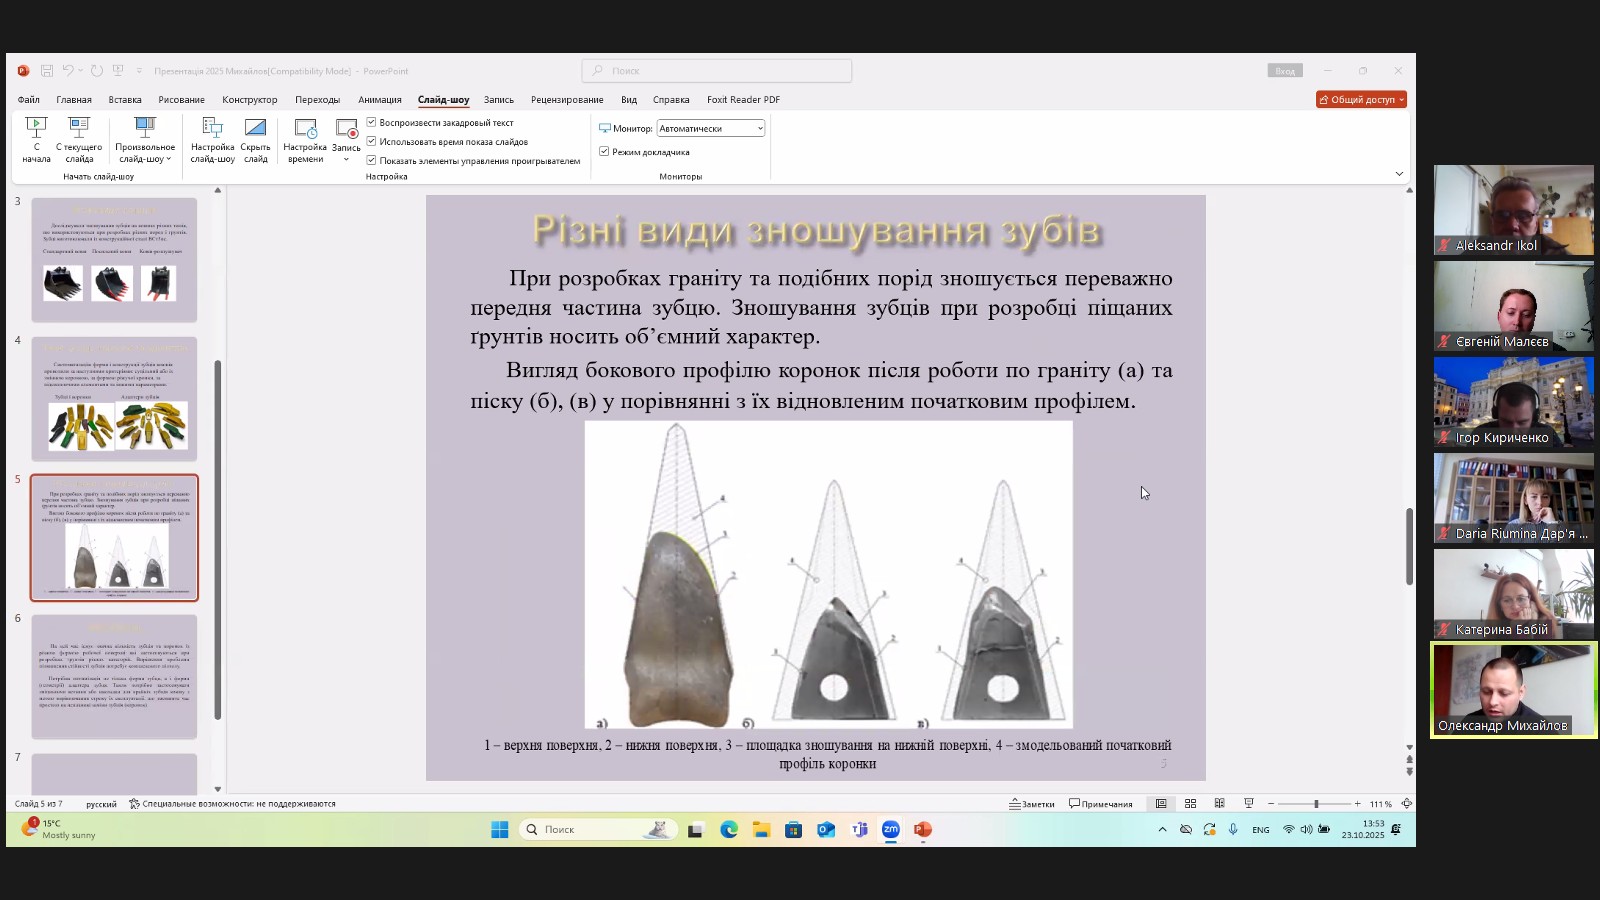Select slide 4 thumbnail in the panel
The image size is (1600, 900).
coord(114,399)
